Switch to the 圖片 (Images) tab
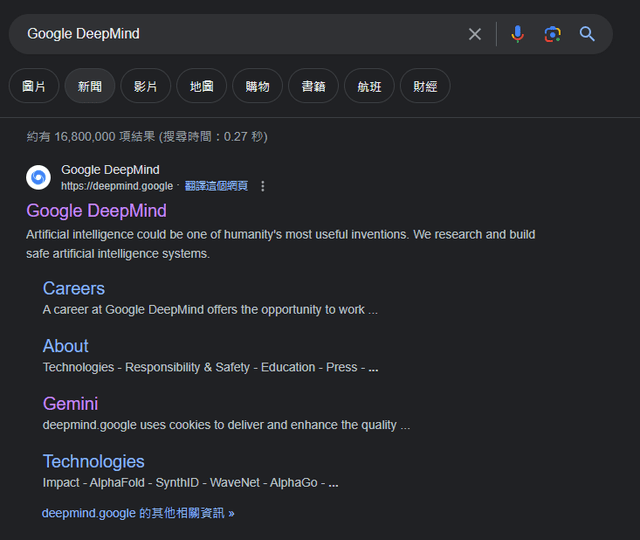The height and width of the screenshot is (540, 640). click(x=34, y=86)
